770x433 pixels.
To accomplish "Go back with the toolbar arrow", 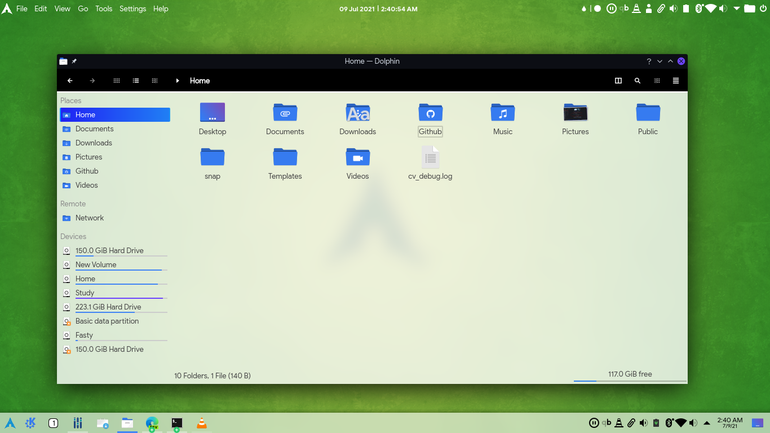I will pyautogui.click(x=70, y=81).
